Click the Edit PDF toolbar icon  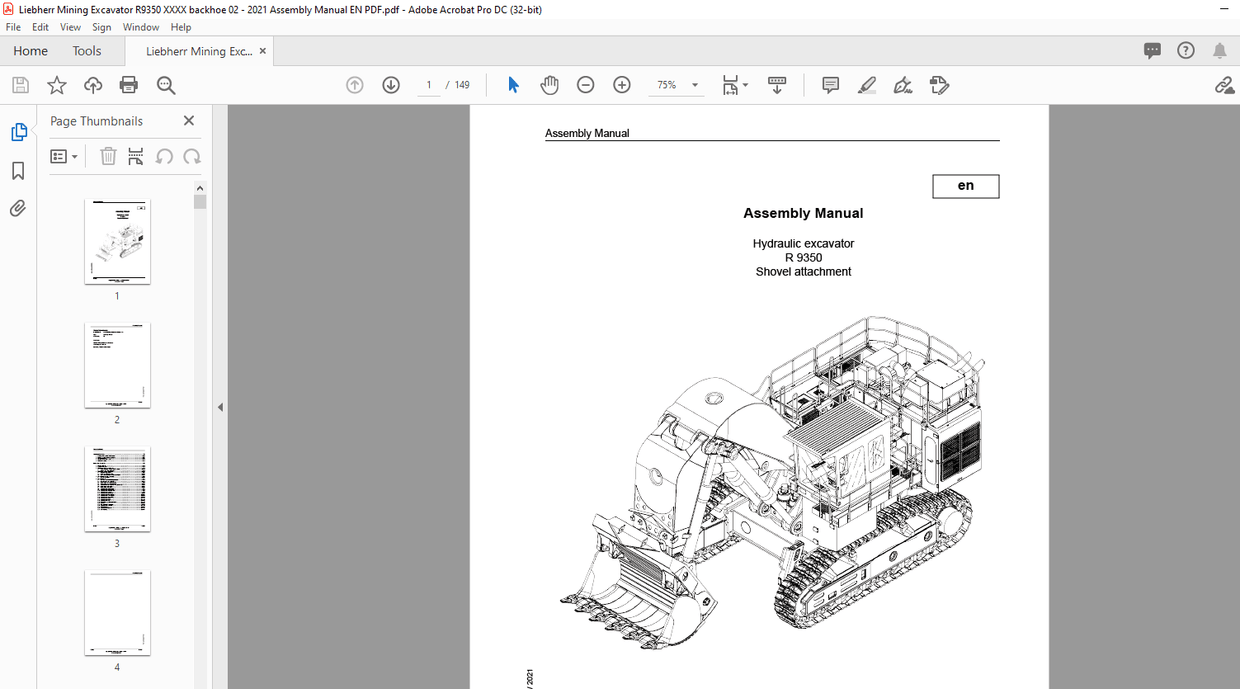click(939, 85)
